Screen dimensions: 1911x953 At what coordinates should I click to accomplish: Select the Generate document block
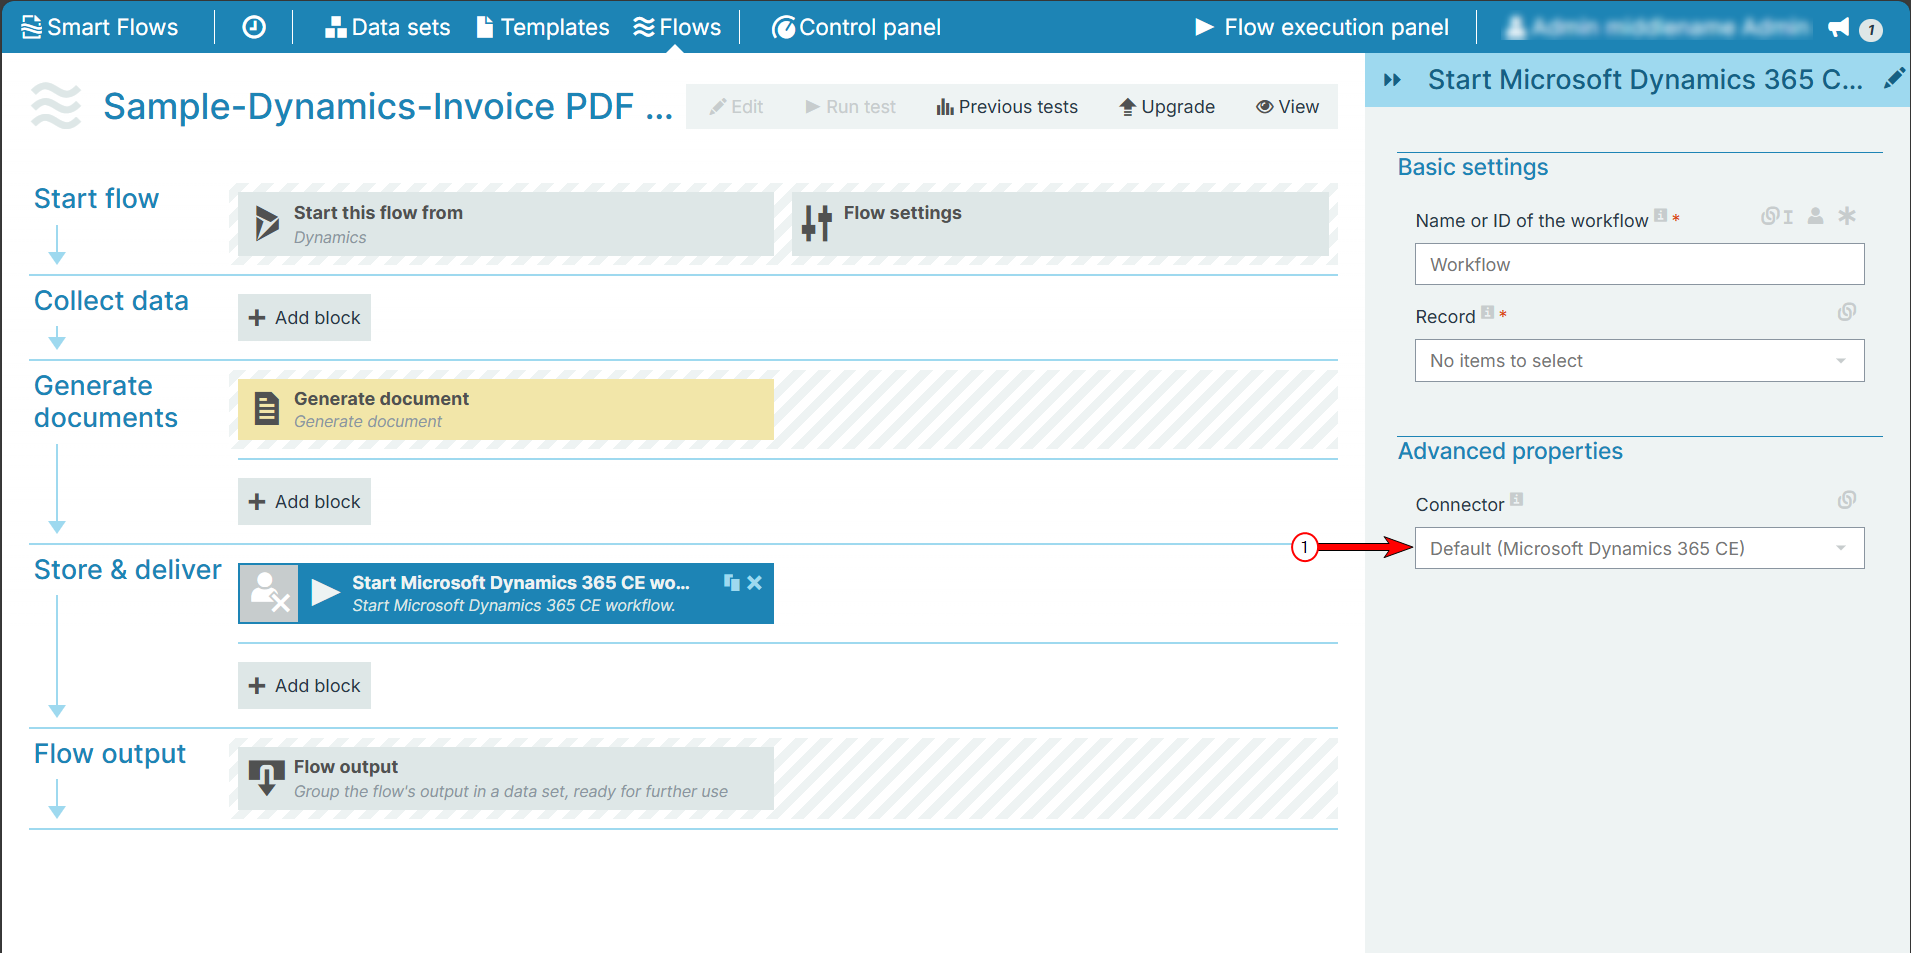point(506,409)
